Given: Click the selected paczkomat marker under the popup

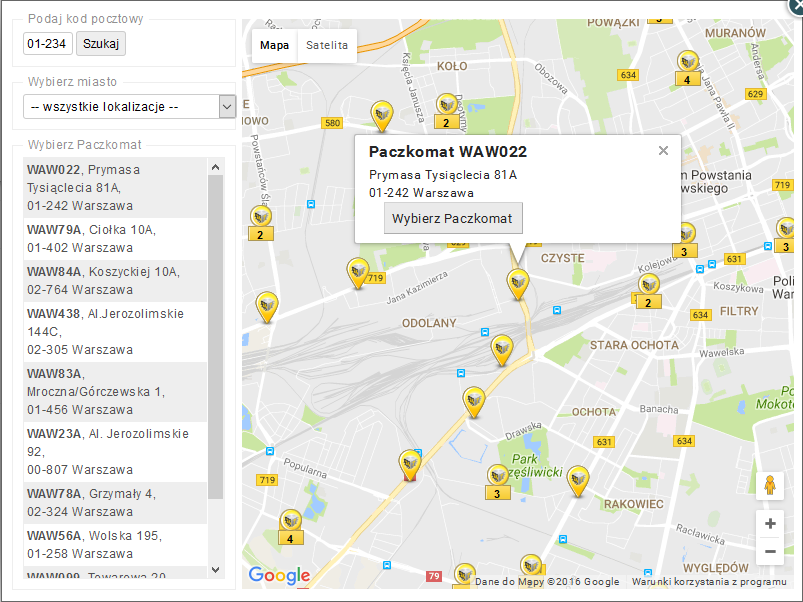Looking at the screenshot, I should 518,284.
